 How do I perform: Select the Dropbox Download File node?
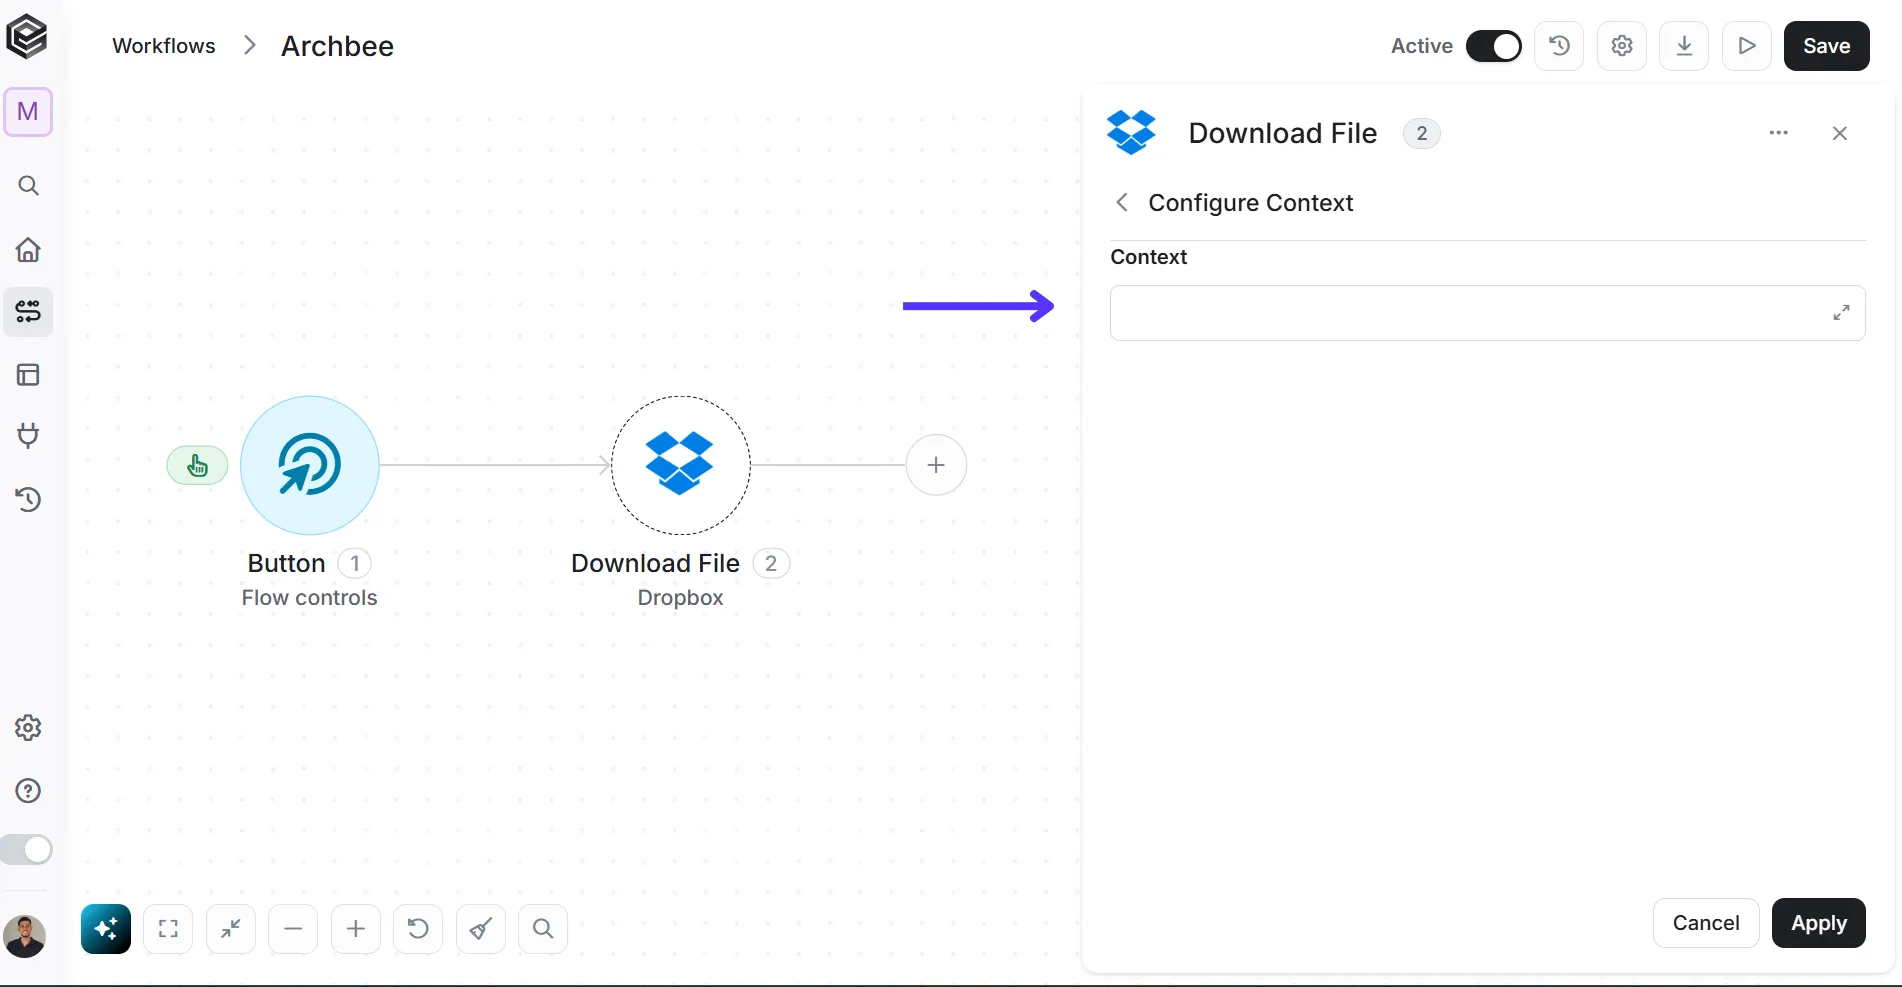681,465
